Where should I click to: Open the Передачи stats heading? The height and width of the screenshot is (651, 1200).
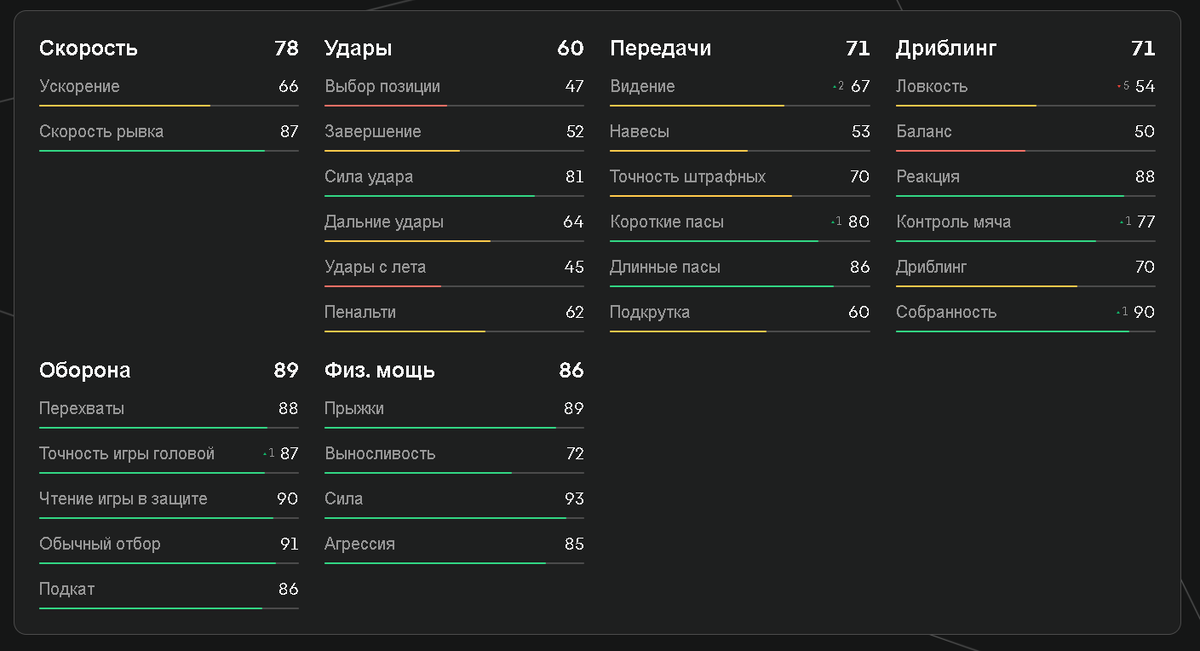coord(662,48)
